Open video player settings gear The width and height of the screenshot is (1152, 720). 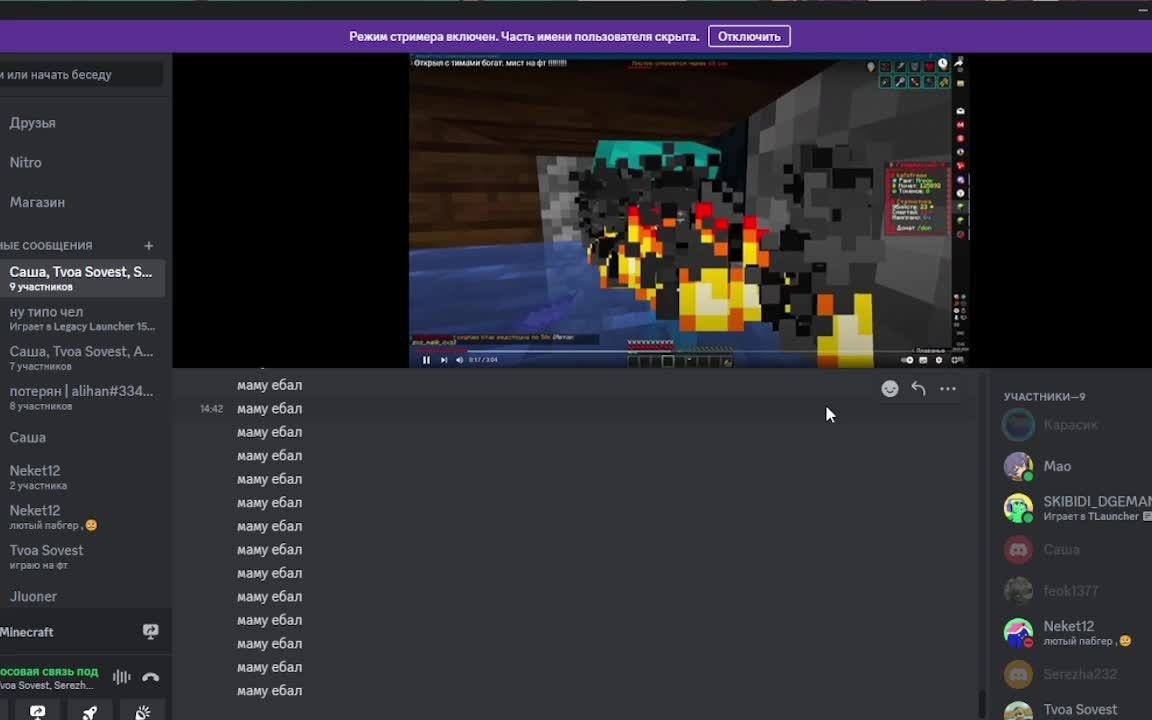(939, 360)
